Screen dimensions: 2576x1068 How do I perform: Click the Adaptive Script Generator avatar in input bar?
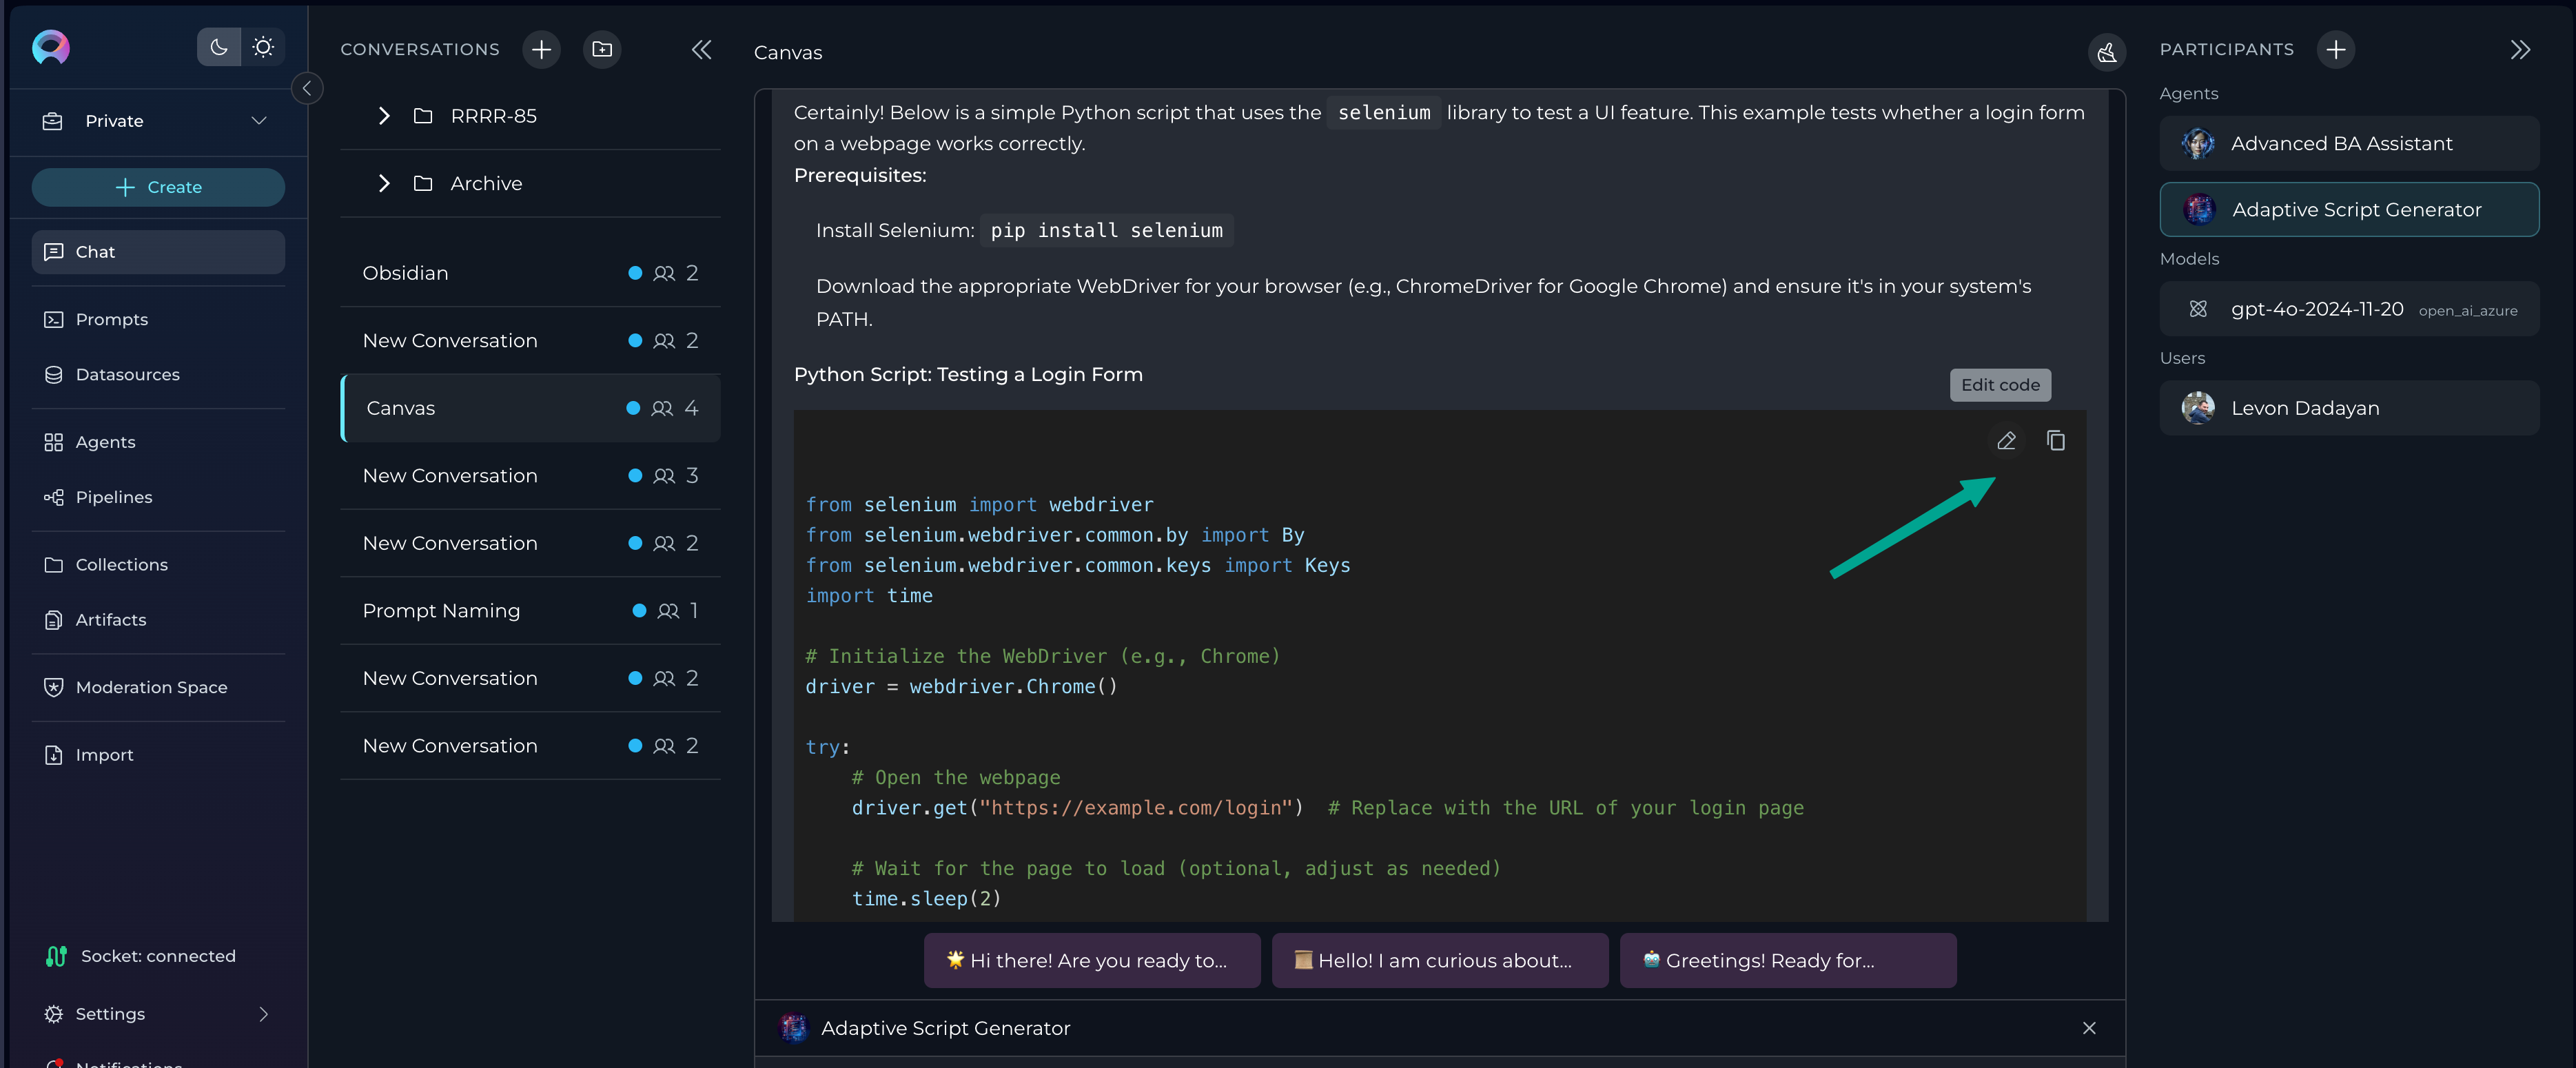794,1027
